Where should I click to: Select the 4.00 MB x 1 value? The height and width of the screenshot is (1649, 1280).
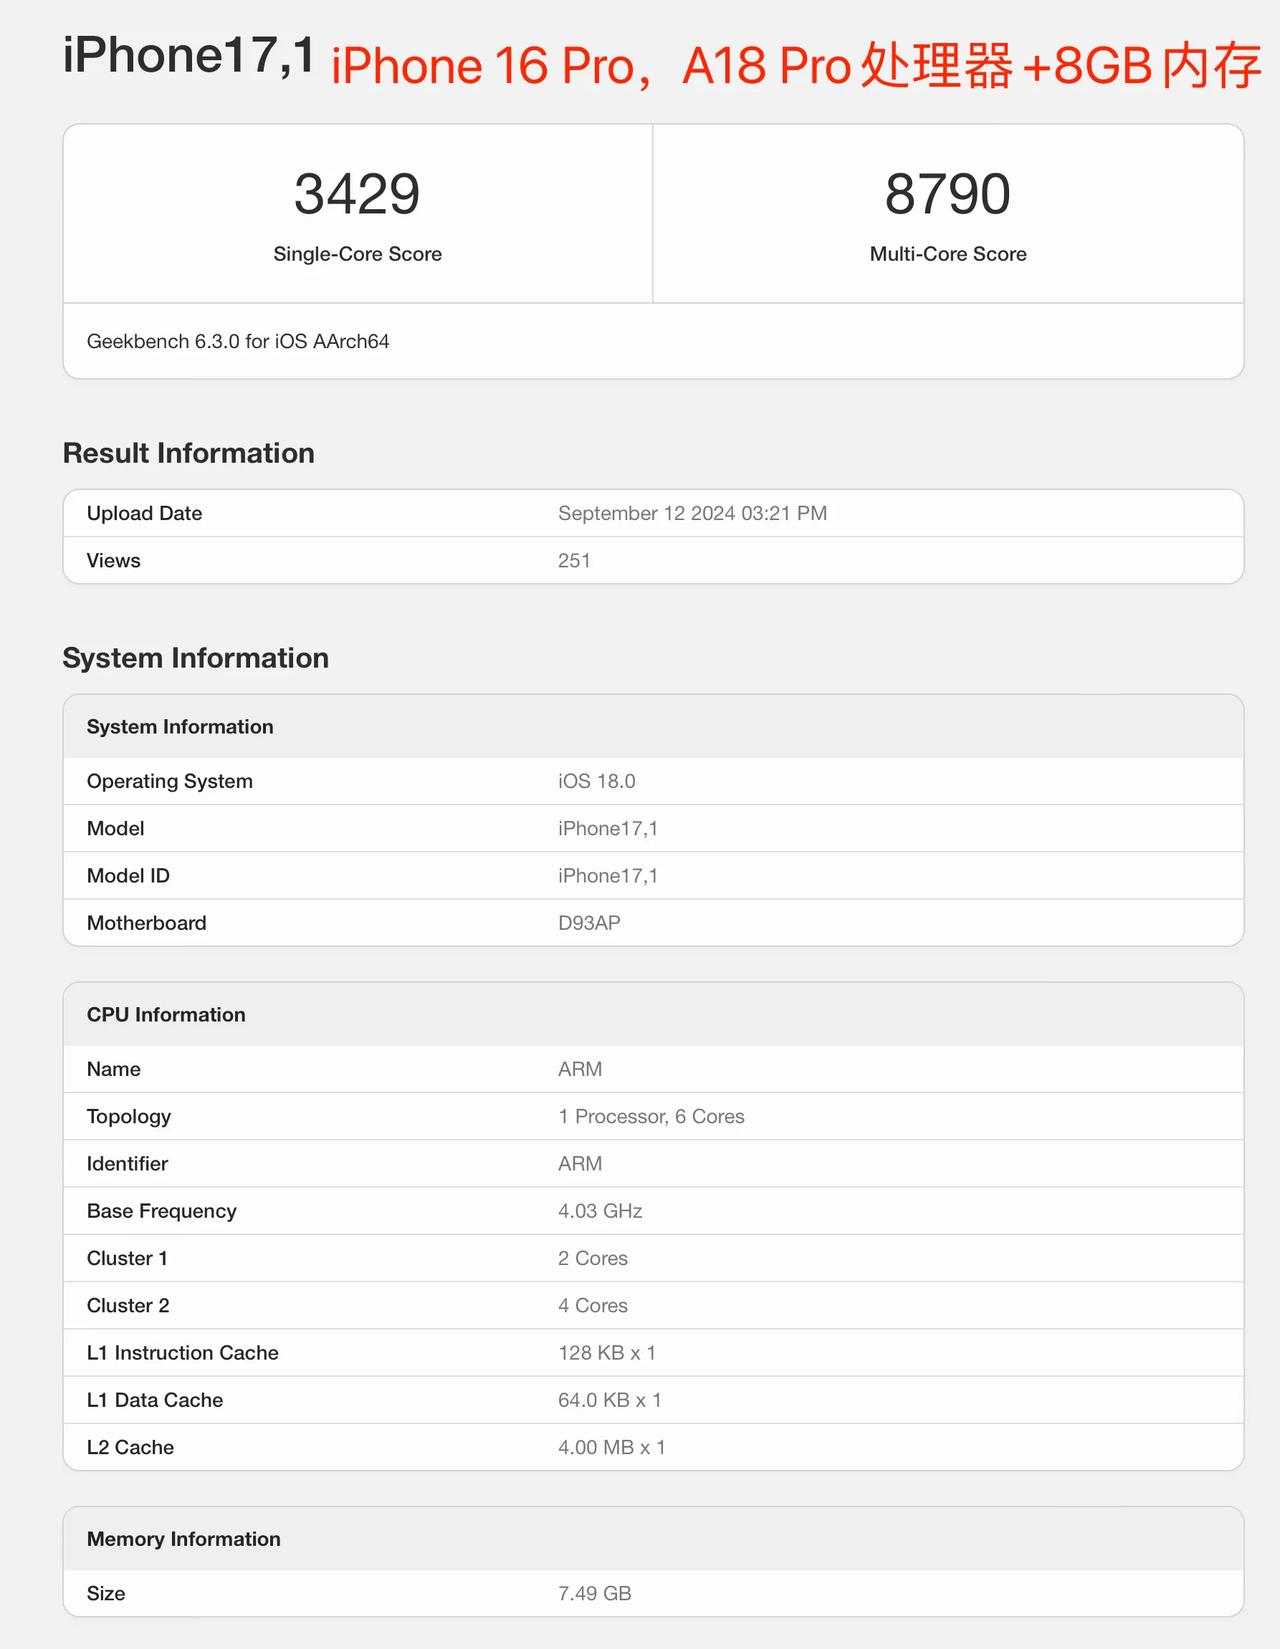[x=612, y=1447]
